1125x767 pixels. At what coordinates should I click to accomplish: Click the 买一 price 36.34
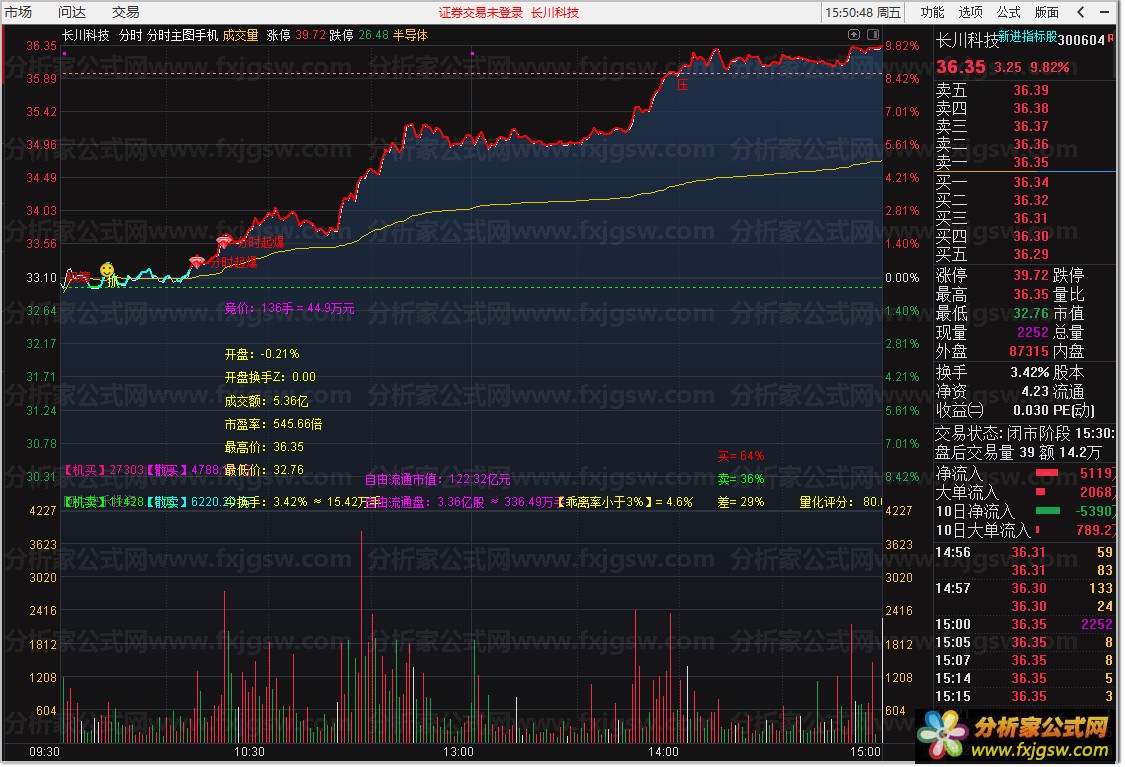click(x=1030, y=182)
